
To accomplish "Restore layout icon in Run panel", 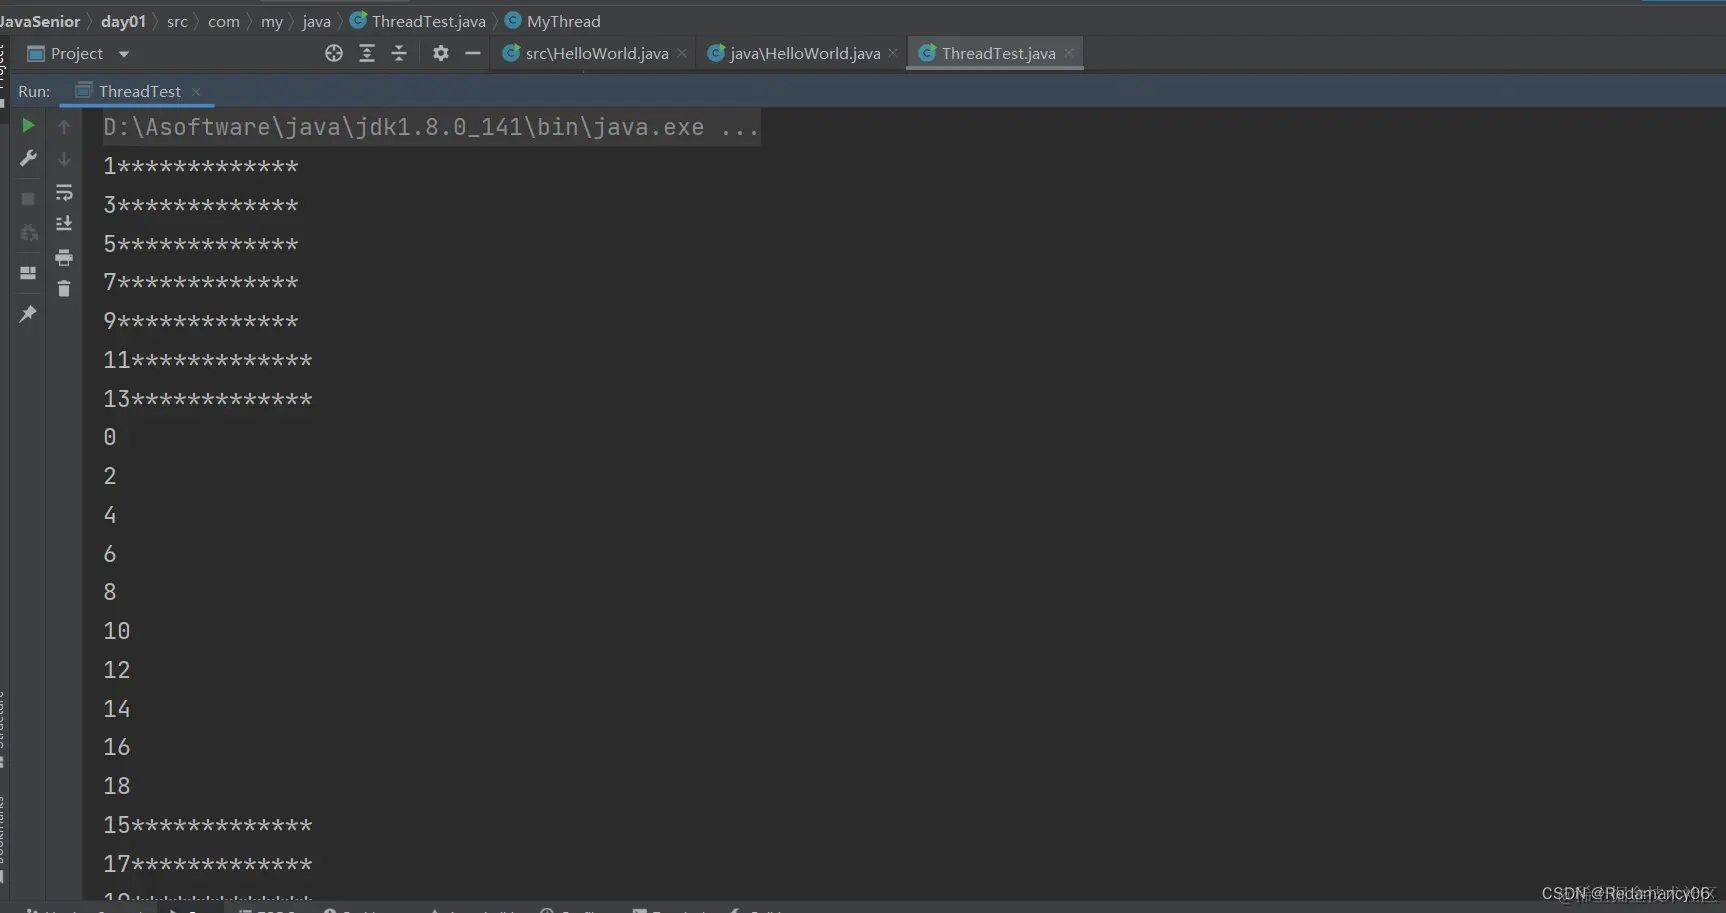I will tap(28, 272).
